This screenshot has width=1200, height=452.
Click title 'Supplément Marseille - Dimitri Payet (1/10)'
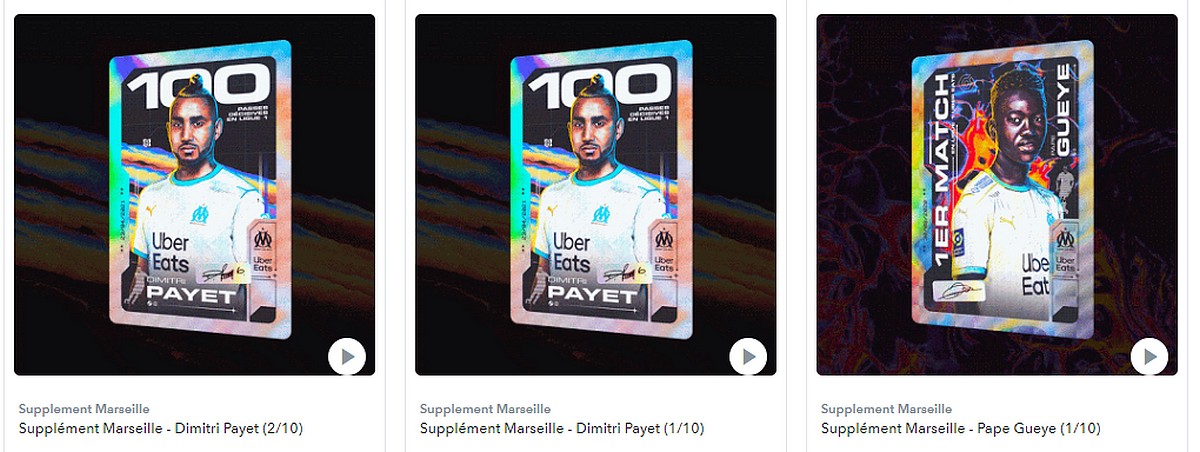(x=562, y=429)
